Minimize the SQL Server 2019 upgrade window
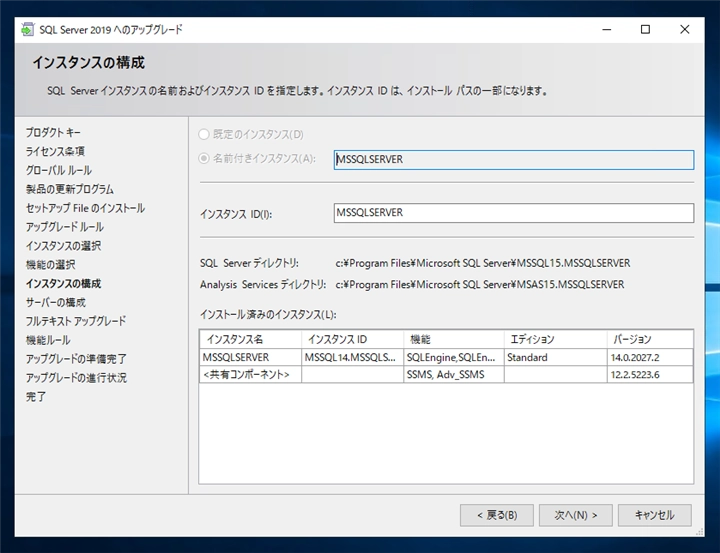This screenshot has width=720, height=553. pyautogui.click(x=607, y=29)
